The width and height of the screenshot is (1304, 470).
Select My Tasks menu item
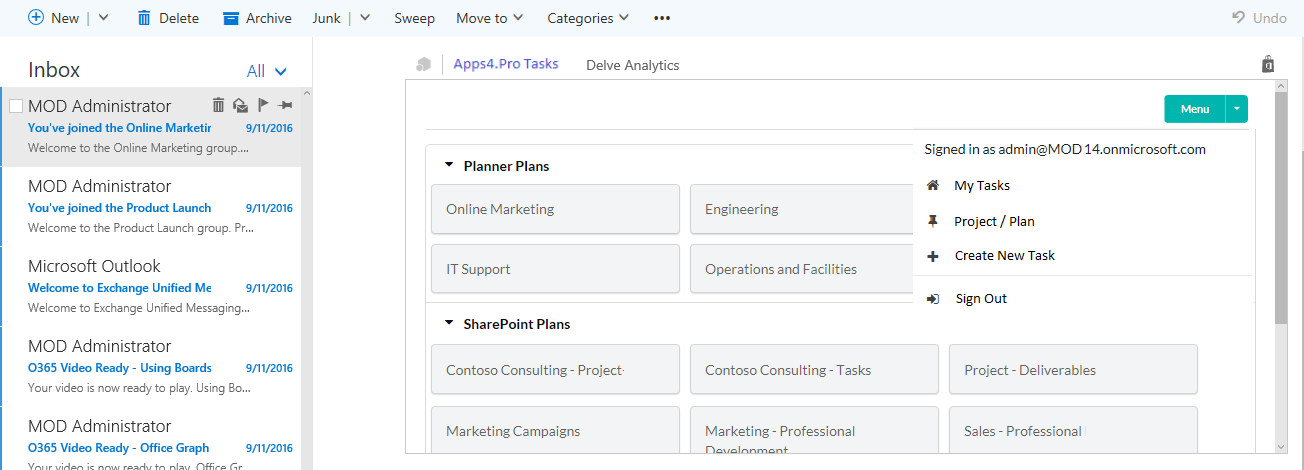click(982, 185)
